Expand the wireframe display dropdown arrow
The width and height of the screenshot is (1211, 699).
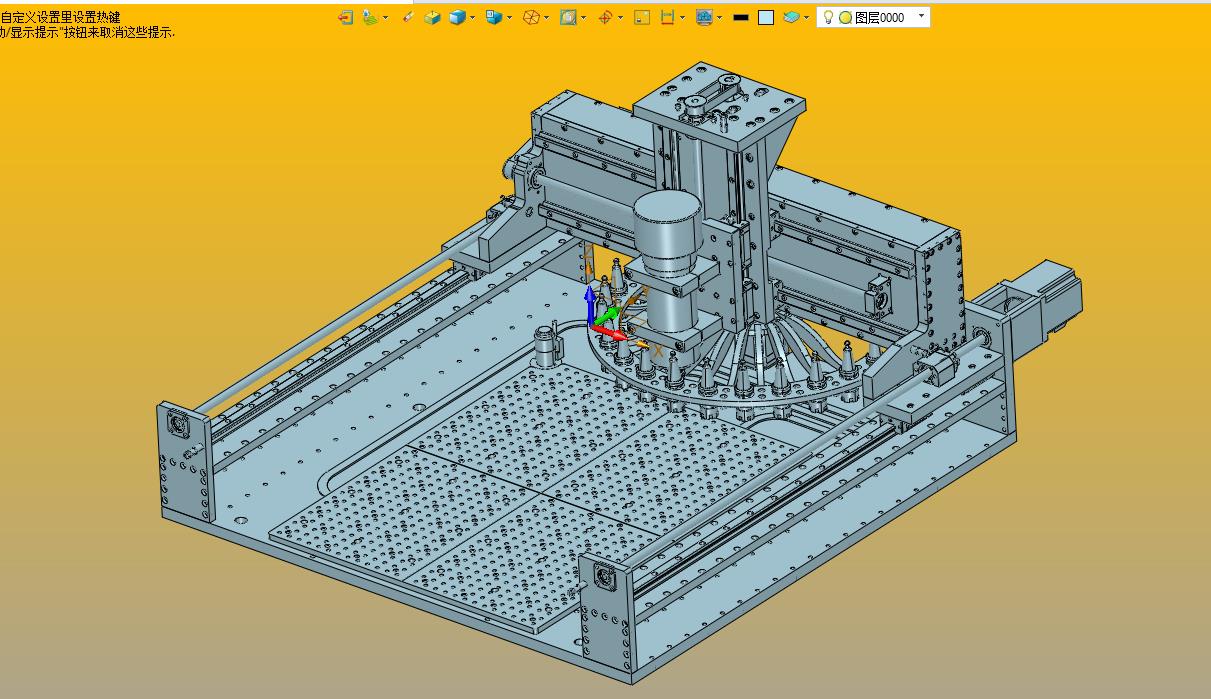(547, 17)
